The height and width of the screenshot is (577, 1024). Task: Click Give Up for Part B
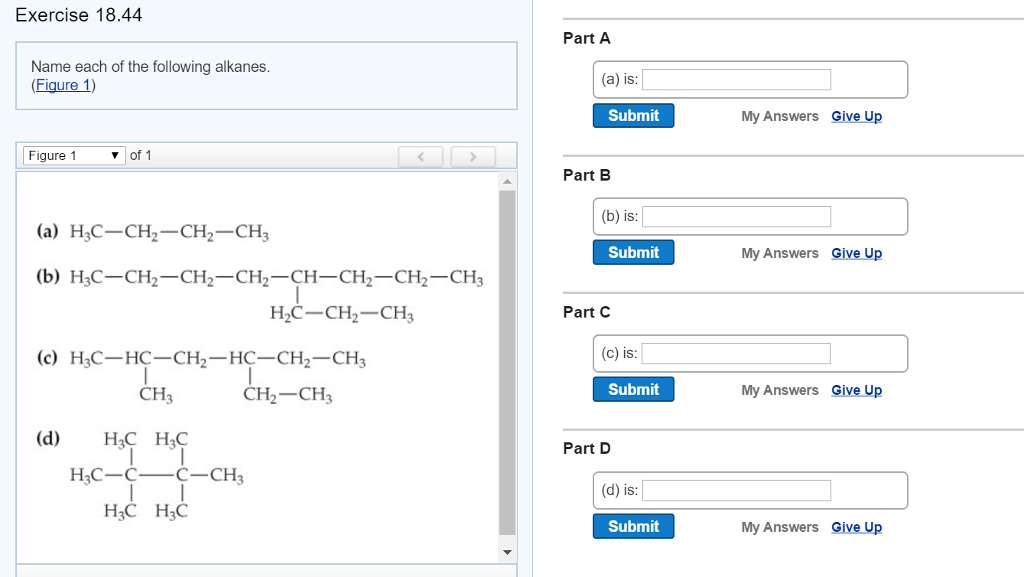(x=856, y=253)
